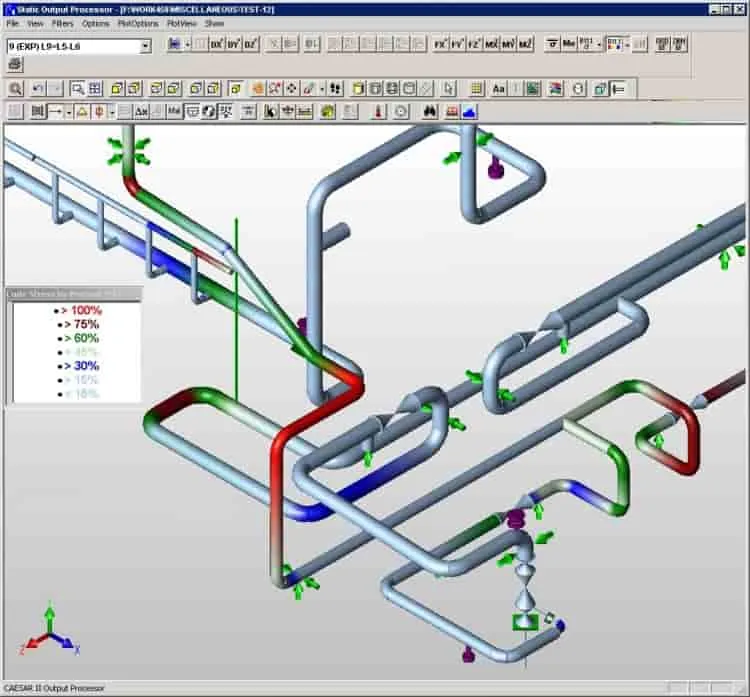Click the thermometer temperature icon

tap(378, 112)
